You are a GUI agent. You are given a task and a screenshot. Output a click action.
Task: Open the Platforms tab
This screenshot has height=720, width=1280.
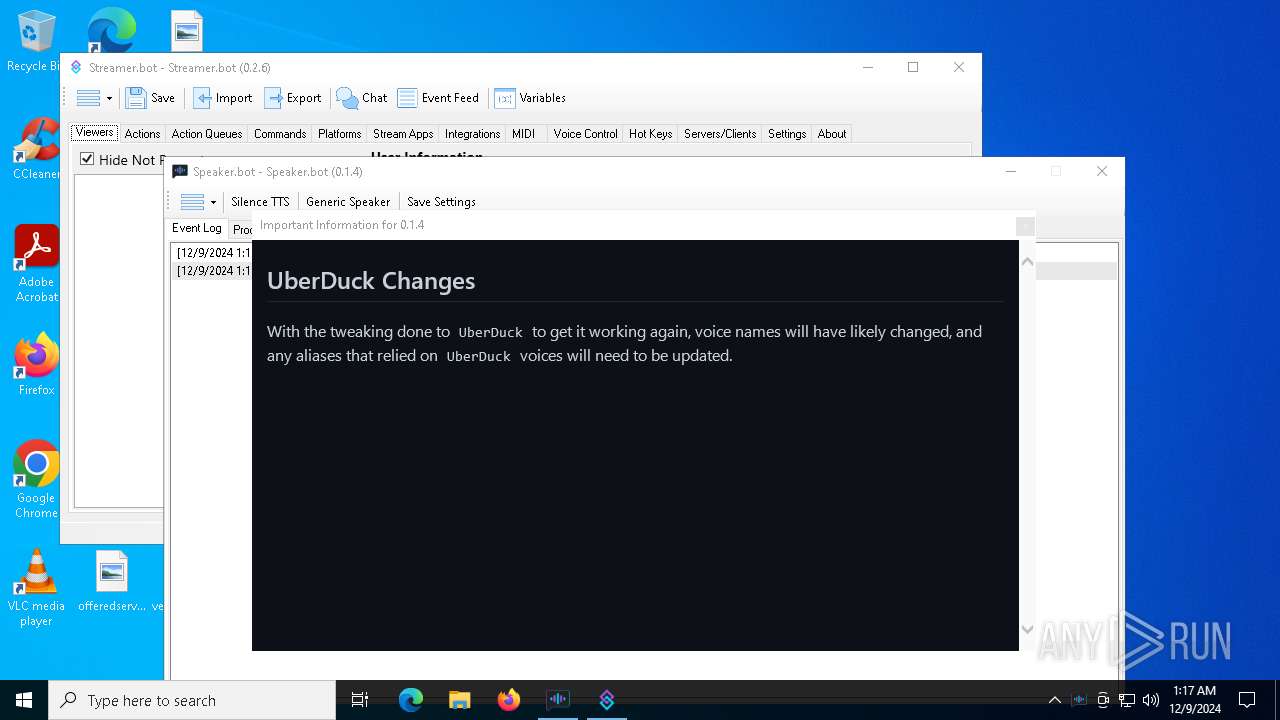[x=340, y=134]
